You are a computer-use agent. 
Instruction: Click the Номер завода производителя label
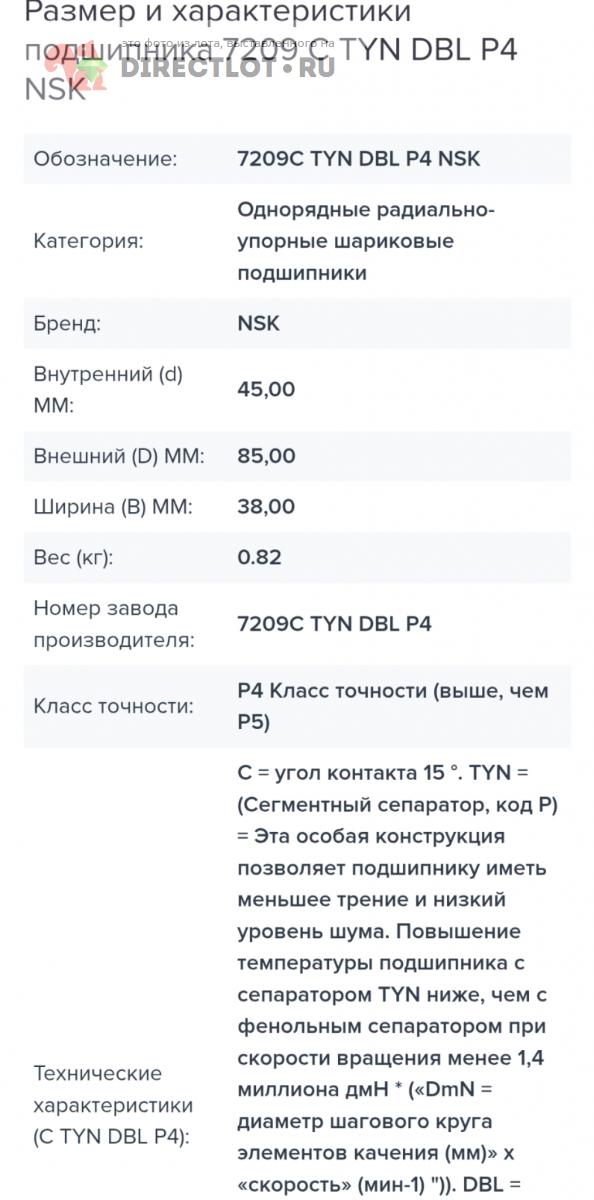114,624
